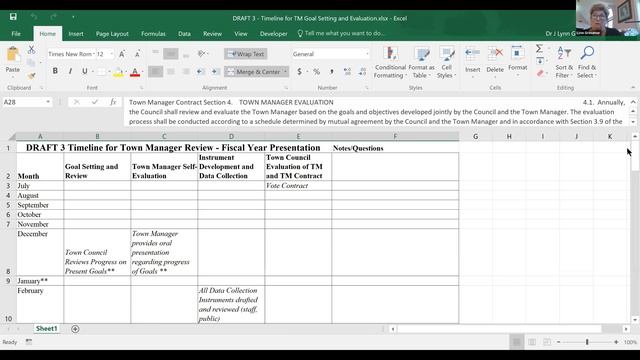The image size is (640, 360).
Task: Apply yellow fill color to cell
Action: click(x=118, y=72)
